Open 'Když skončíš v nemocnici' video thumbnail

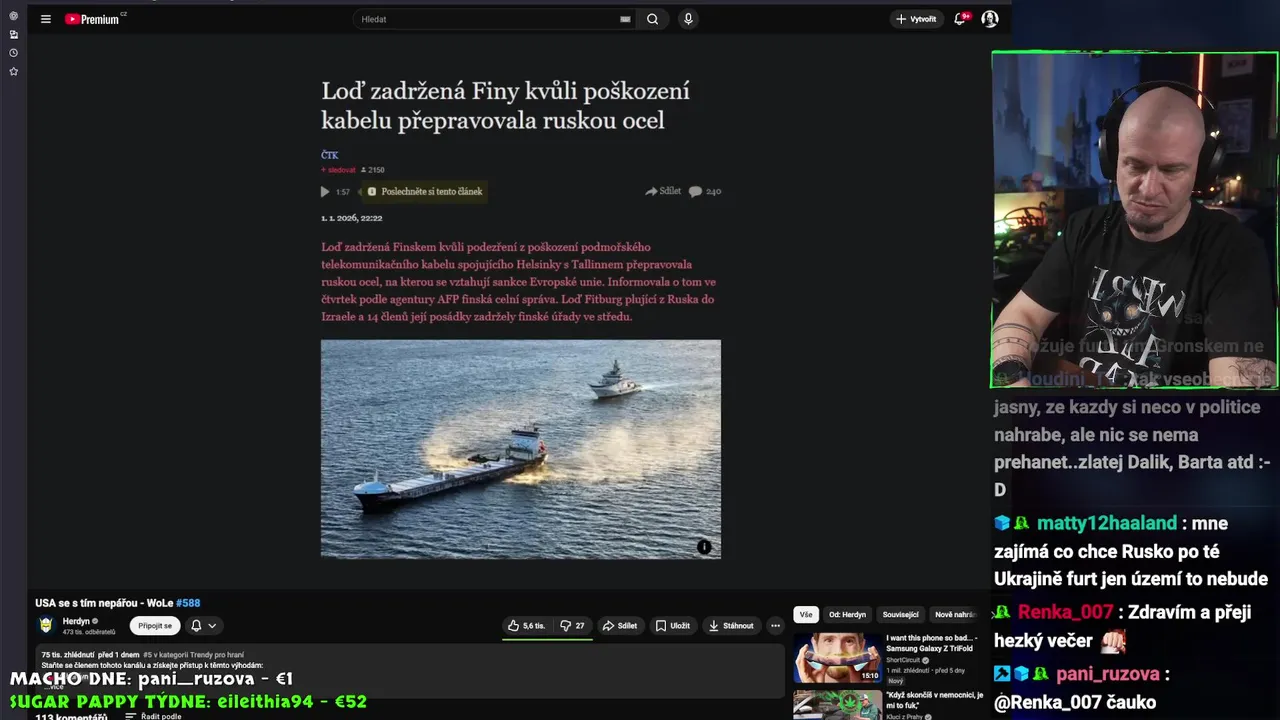pyautogui.click(x=838, y=704)
